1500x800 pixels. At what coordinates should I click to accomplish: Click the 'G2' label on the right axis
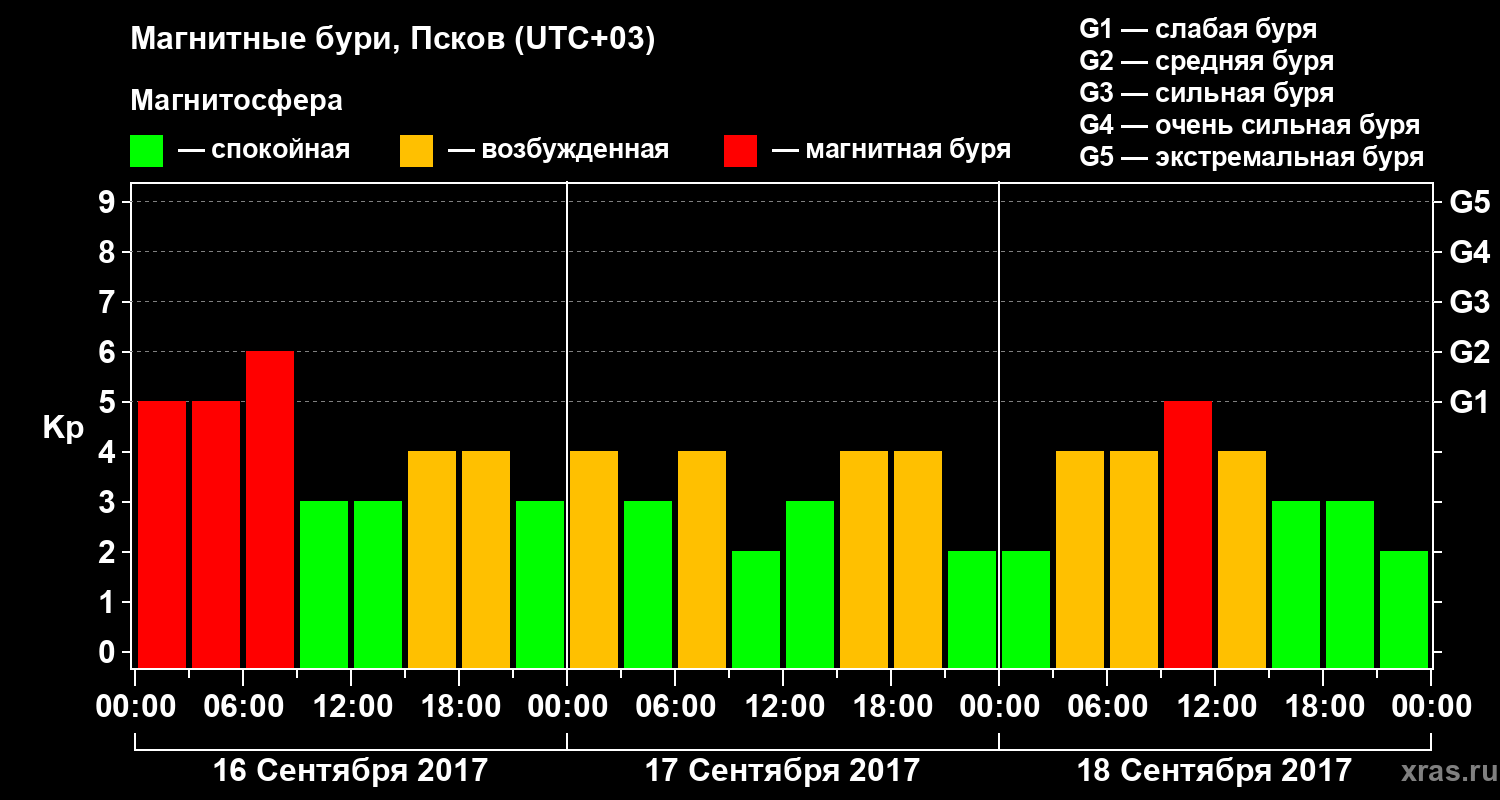tap(1469, 353)
